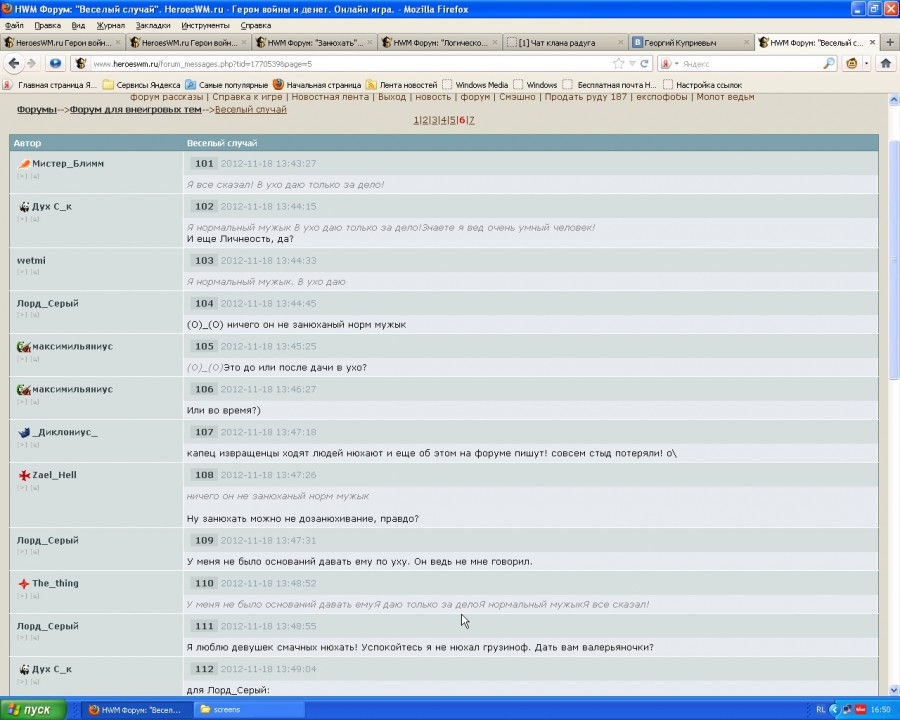Image resolution: width=900 pixels, height=720 pixels.
Task: Open the Инструменты menu
Action: pyautogui.click(x=206, y=25)
